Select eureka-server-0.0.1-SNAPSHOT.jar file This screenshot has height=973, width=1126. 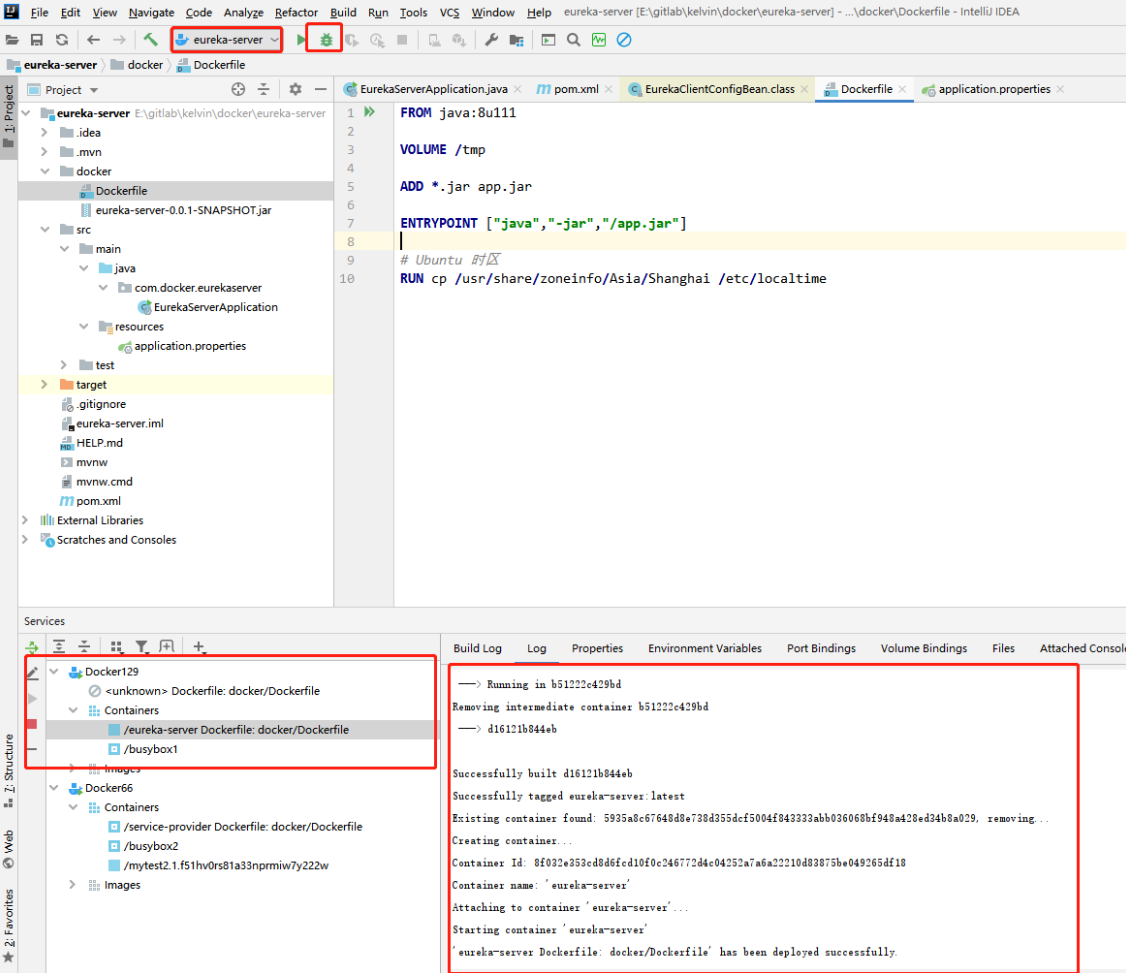tap(183, 210)
